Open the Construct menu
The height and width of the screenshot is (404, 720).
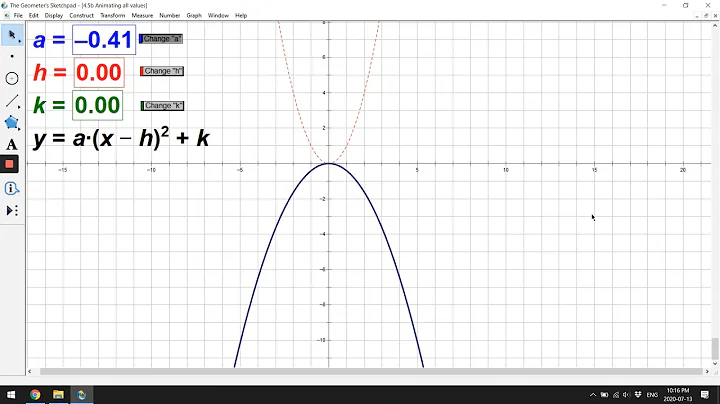(x=81, y=16)
